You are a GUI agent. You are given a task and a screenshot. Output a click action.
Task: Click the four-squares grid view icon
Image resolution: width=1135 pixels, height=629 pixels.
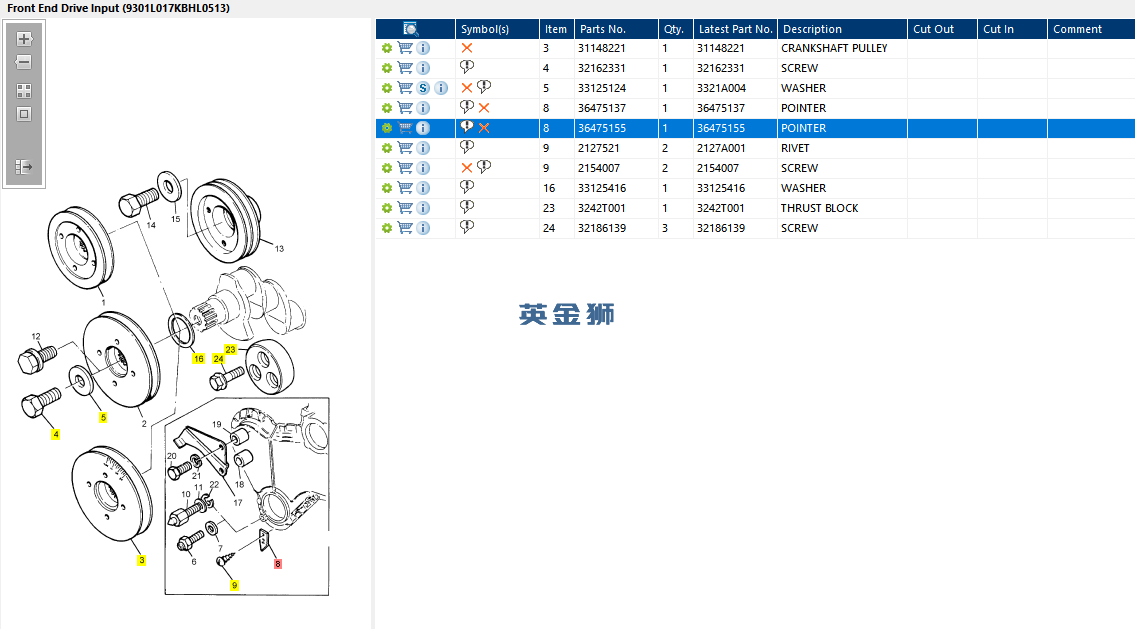coord(24,90)
